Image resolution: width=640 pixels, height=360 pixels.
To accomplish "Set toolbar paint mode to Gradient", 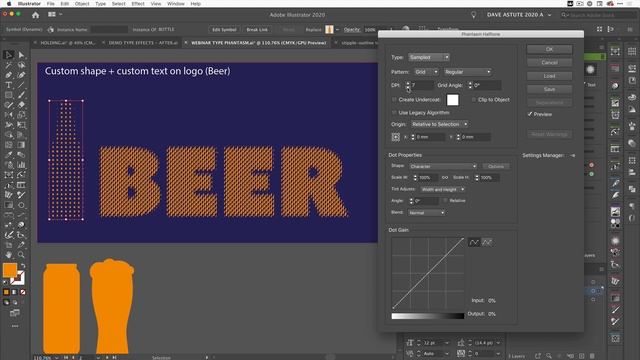I will point(15,292).
